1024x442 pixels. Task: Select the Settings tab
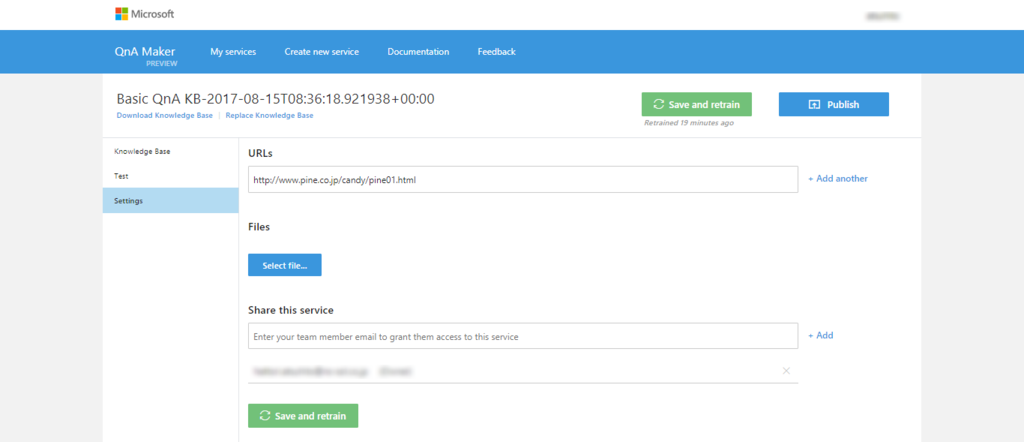[x=170, y=200]
